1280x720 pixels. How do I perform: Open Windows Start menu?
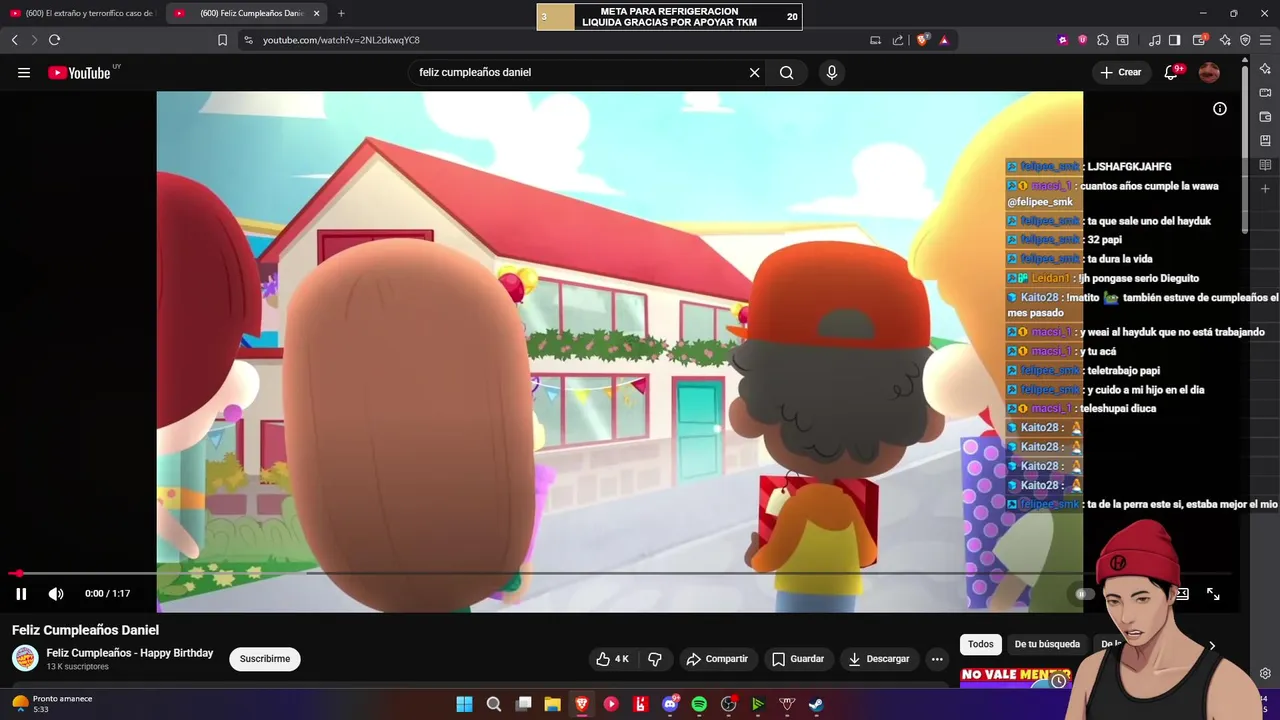tap(464, 704)
